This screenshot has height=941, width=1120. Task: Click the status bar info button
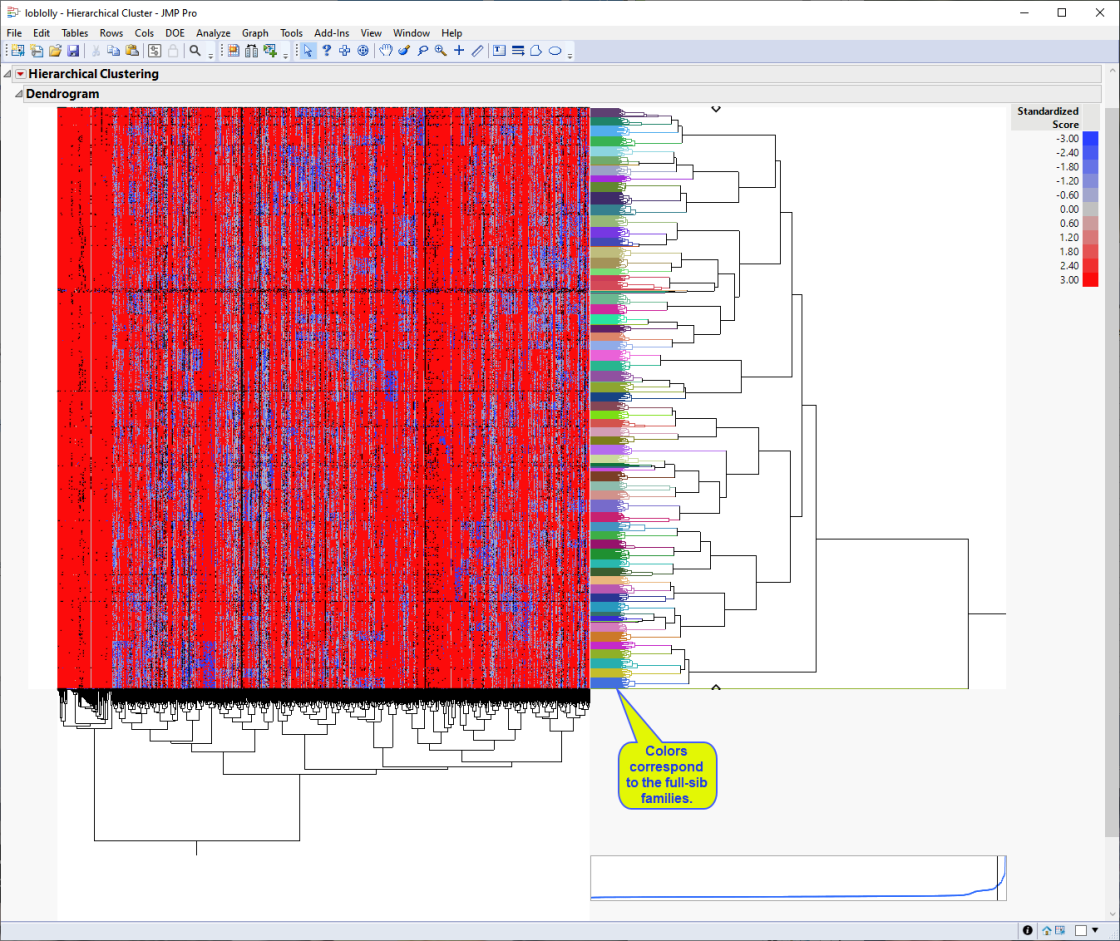[1028, 930]
